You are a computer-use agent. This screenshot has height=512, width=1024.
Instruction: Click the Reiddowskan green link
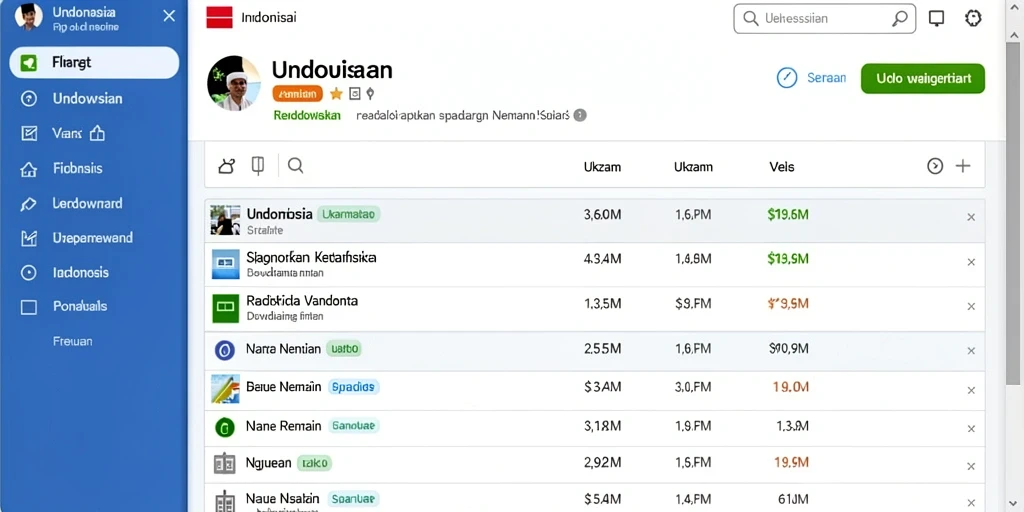coord(307,116)
